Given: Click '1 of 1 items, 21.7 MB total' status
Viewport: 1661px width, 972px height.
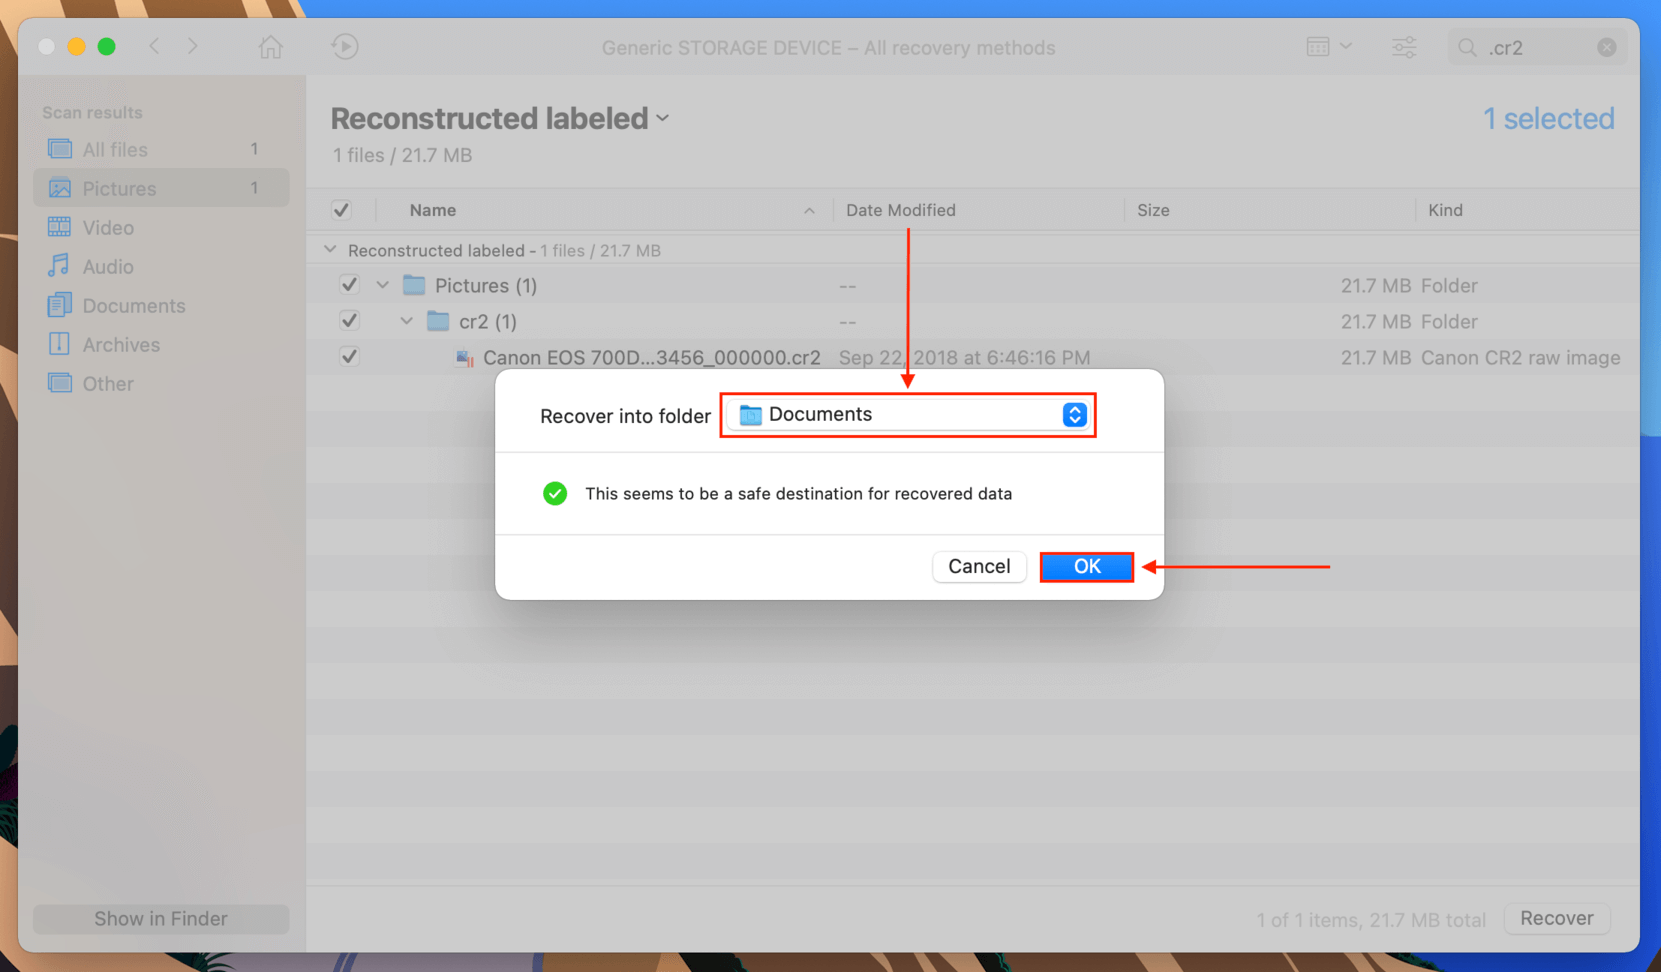Looking at the screenshot, I should (x=1371, y=919).
